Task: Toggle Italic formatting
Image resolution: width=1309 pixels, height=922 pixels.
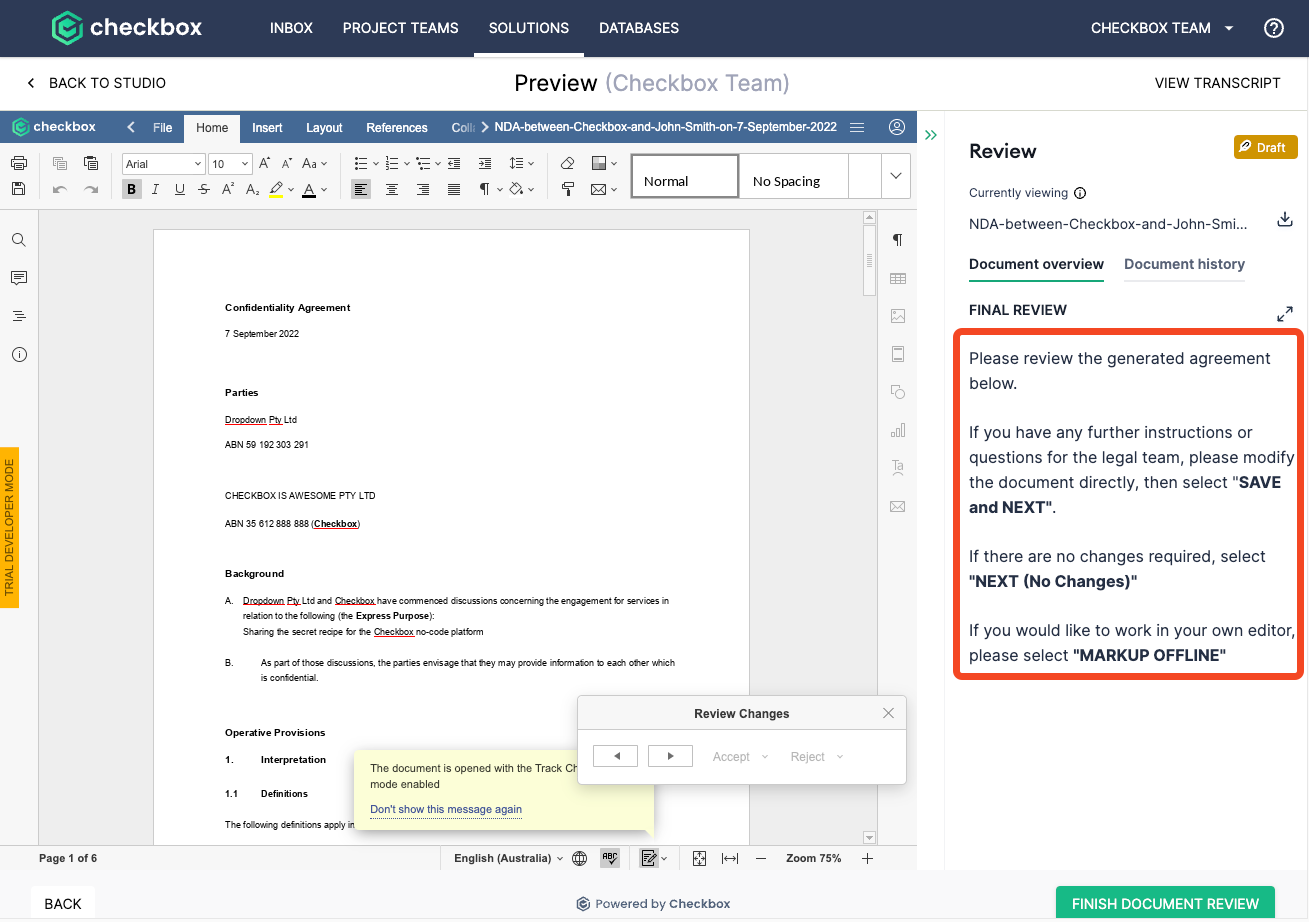Action: [156, 189]
